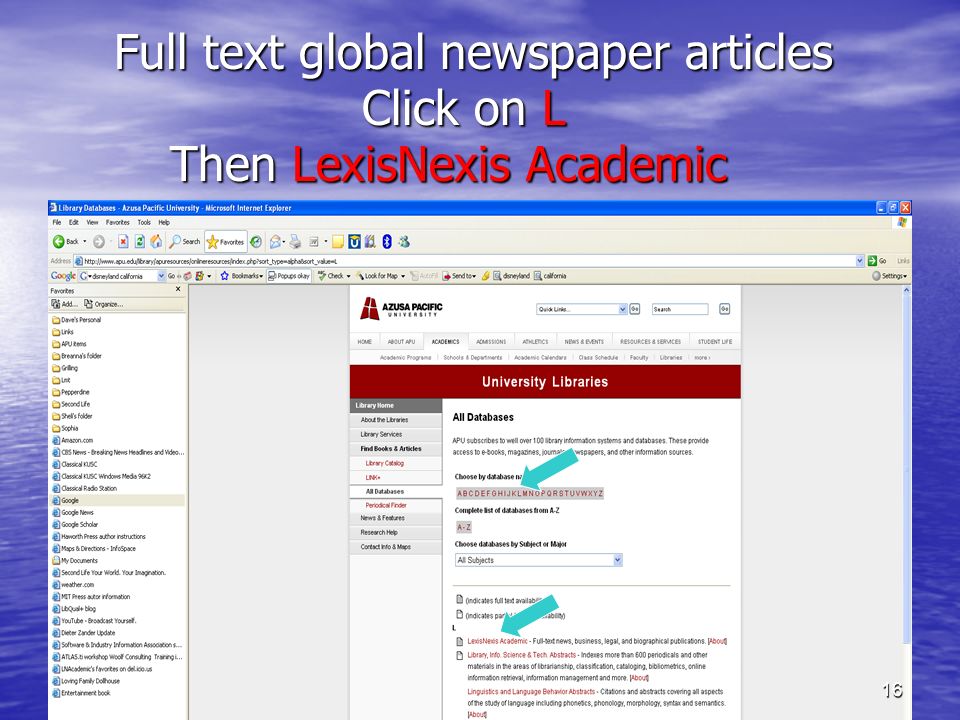Open Library, Info. Science & Tech. Abstracts link
960x720 pixels.
pyautogui.click(x=522, y=654)
